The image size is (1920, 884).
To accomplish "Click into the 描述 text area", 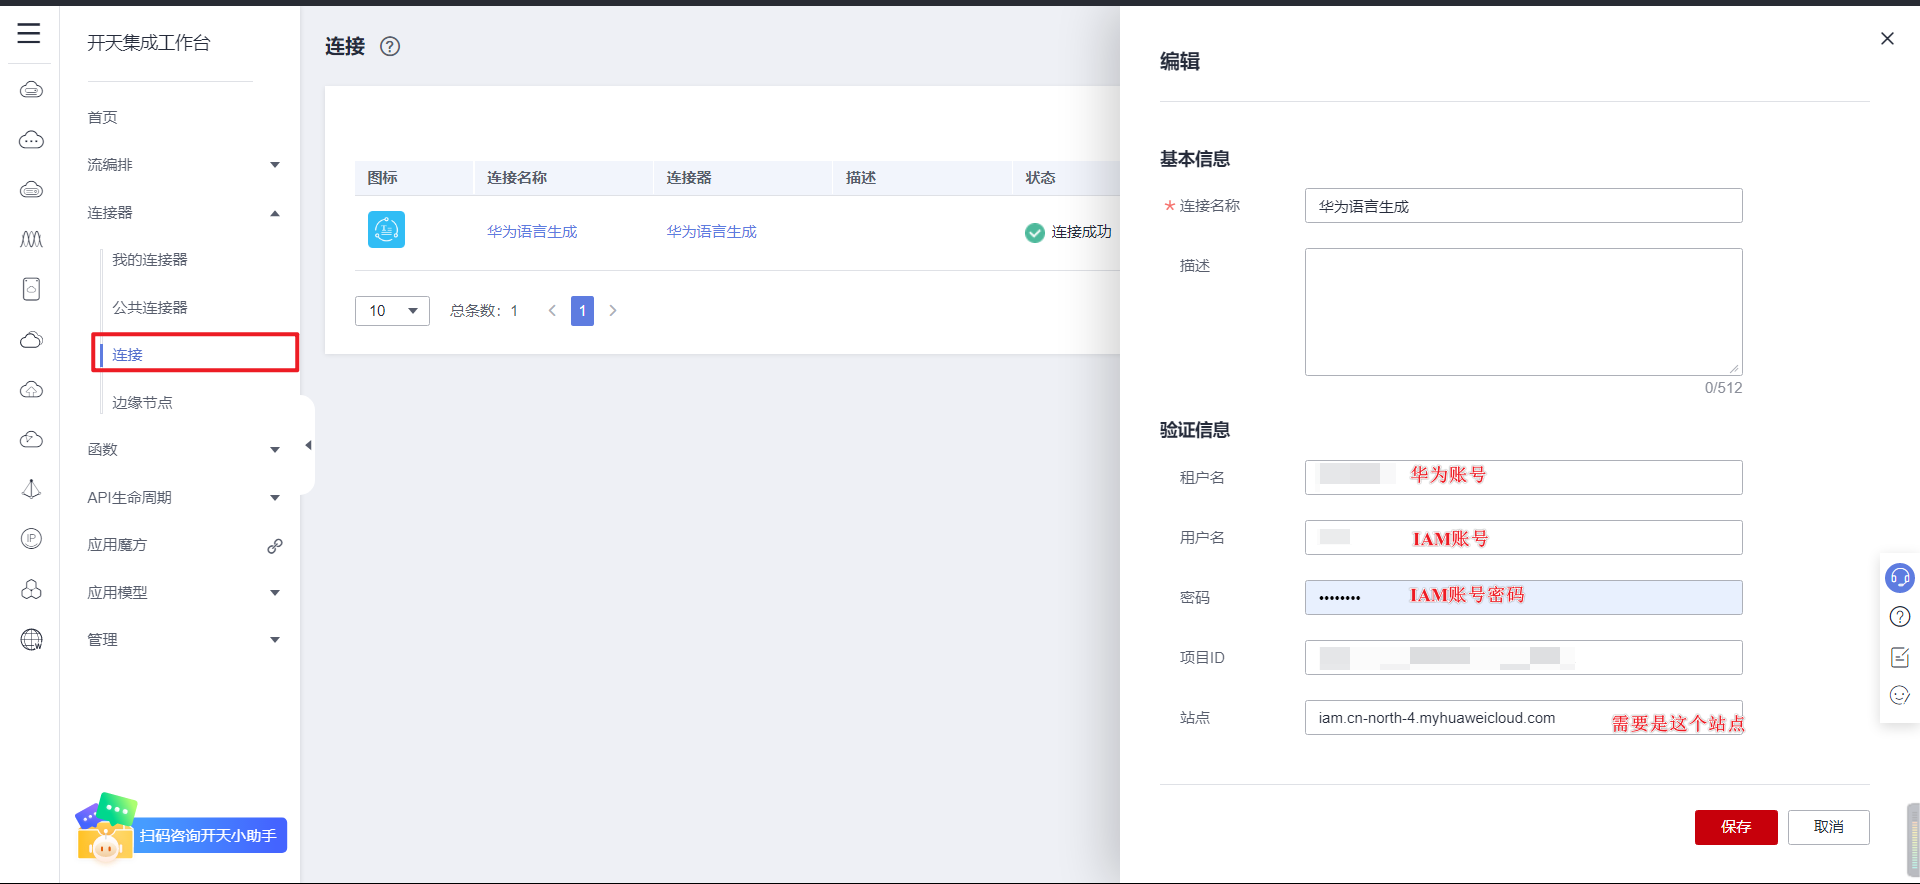I will 1523,312.
